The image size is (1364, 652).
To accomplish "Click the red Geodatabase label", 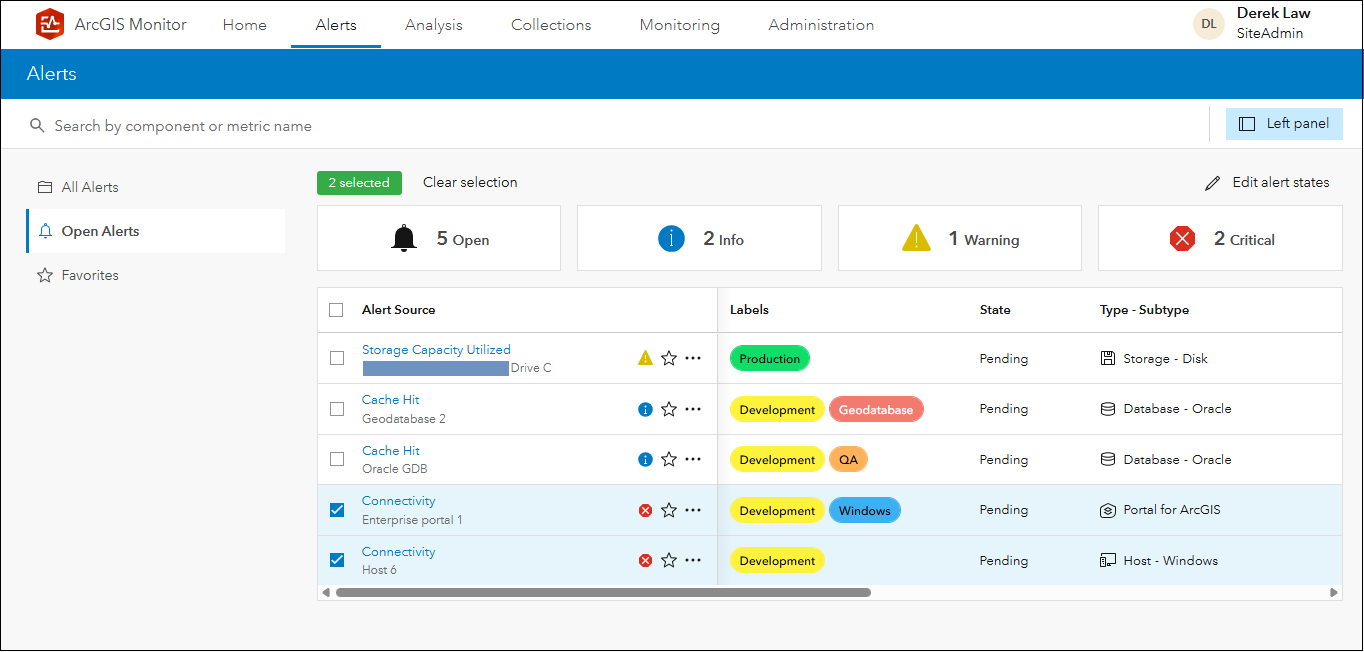I will click(x=876, y=410).
